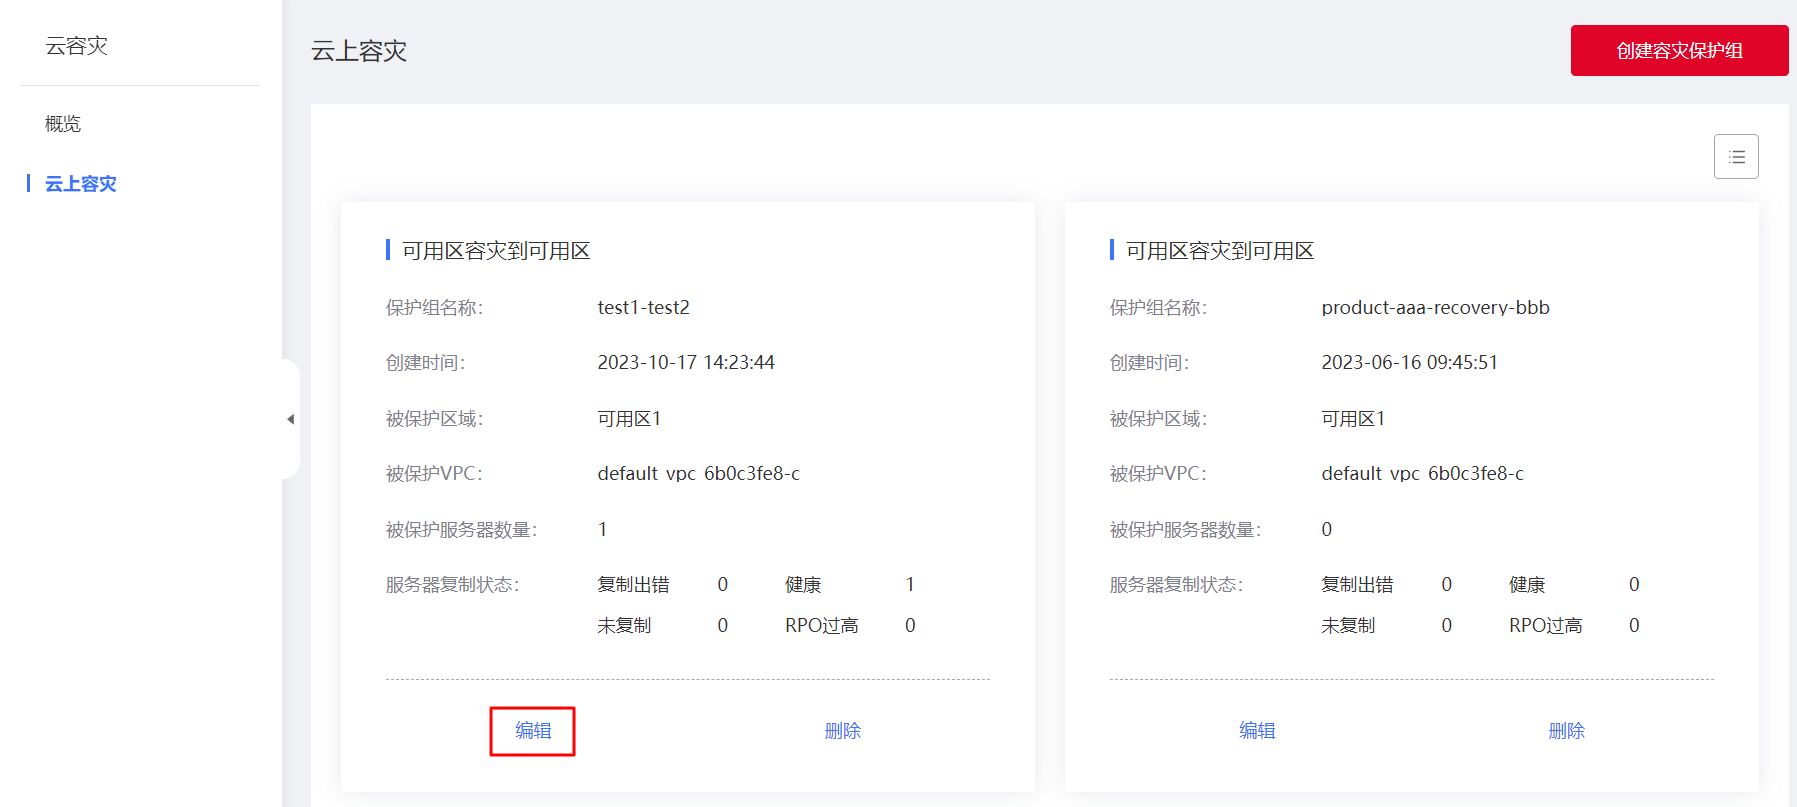
Task: Click the creation time 2023-10-17 14:23:44
Action: pyautogui.click(x=685, y=363)
